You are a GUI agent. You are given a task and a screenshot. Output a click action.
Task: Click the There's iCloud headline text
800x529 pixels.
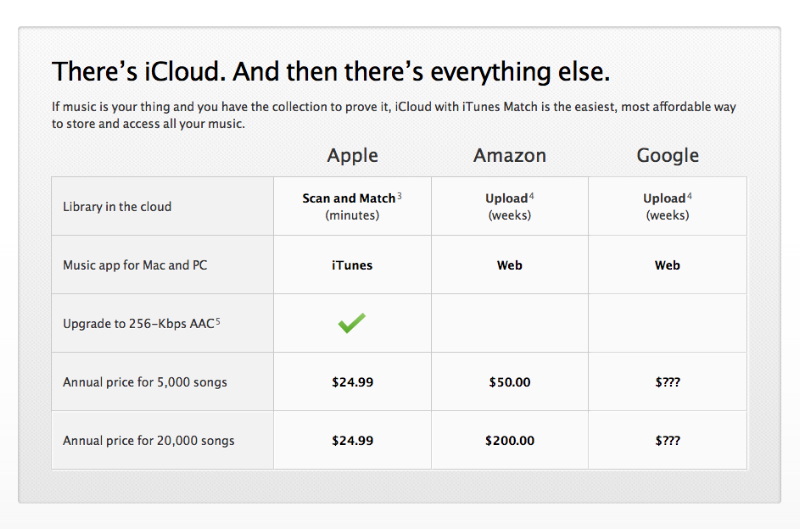click(x=330, y=72)
